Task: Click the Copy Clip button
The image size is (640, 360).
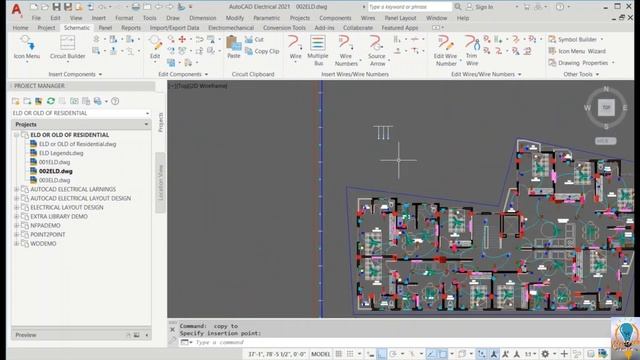Action: pos(262,51)
